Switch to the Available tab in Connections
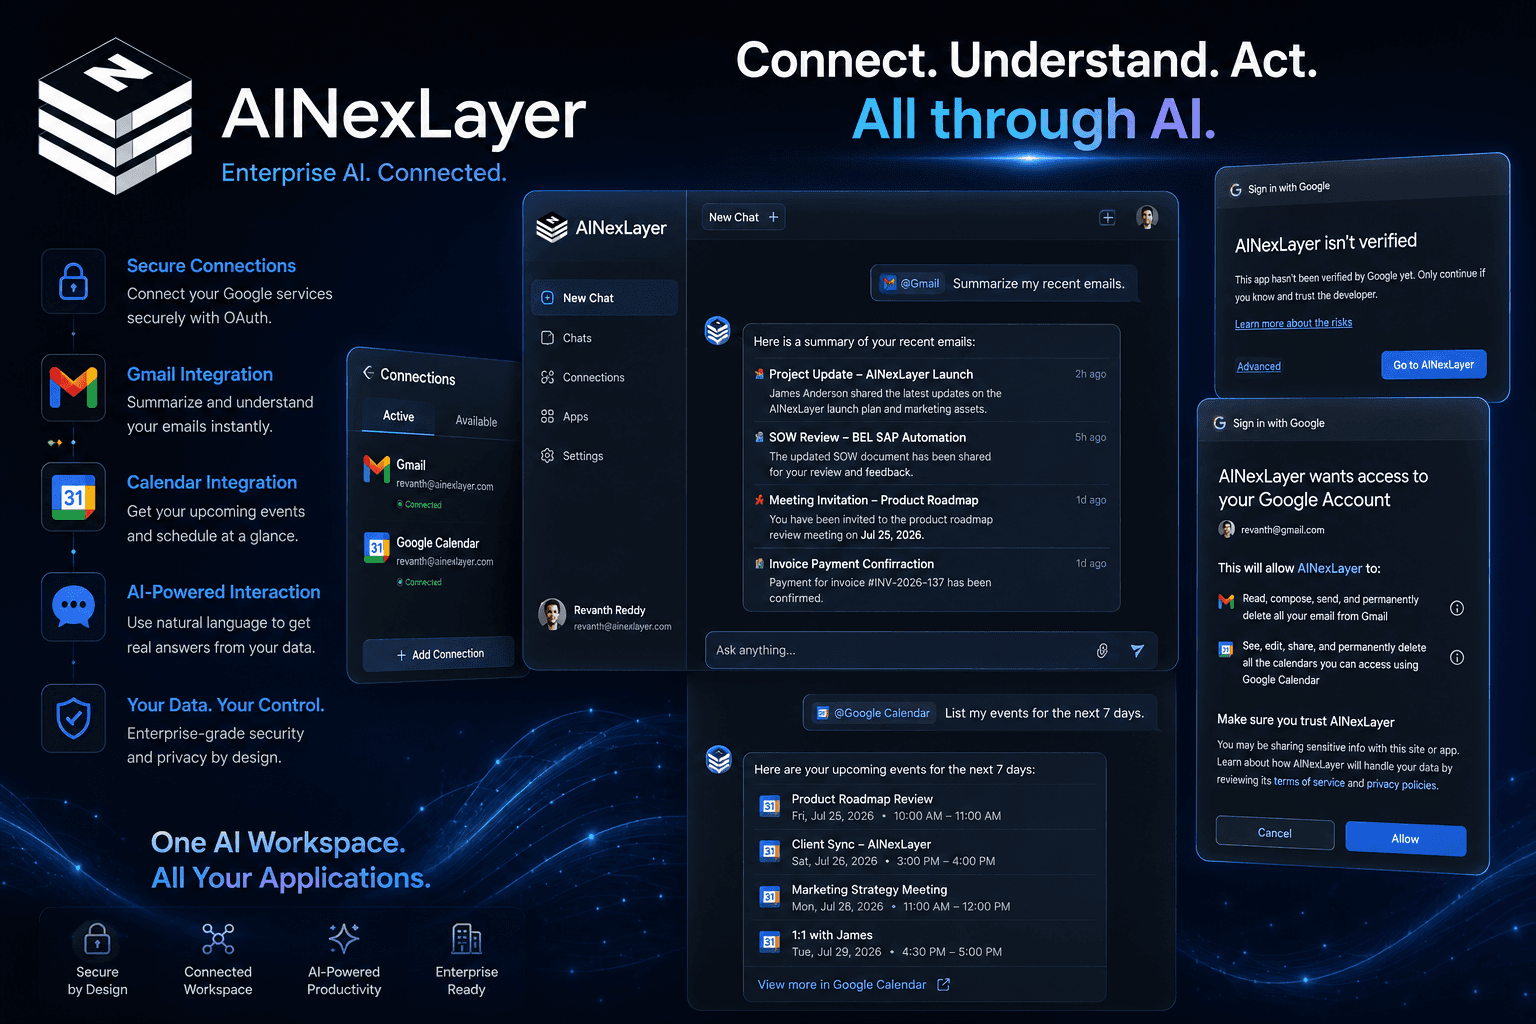This screenshot has width=1536, height=1024. pos(476,421)
